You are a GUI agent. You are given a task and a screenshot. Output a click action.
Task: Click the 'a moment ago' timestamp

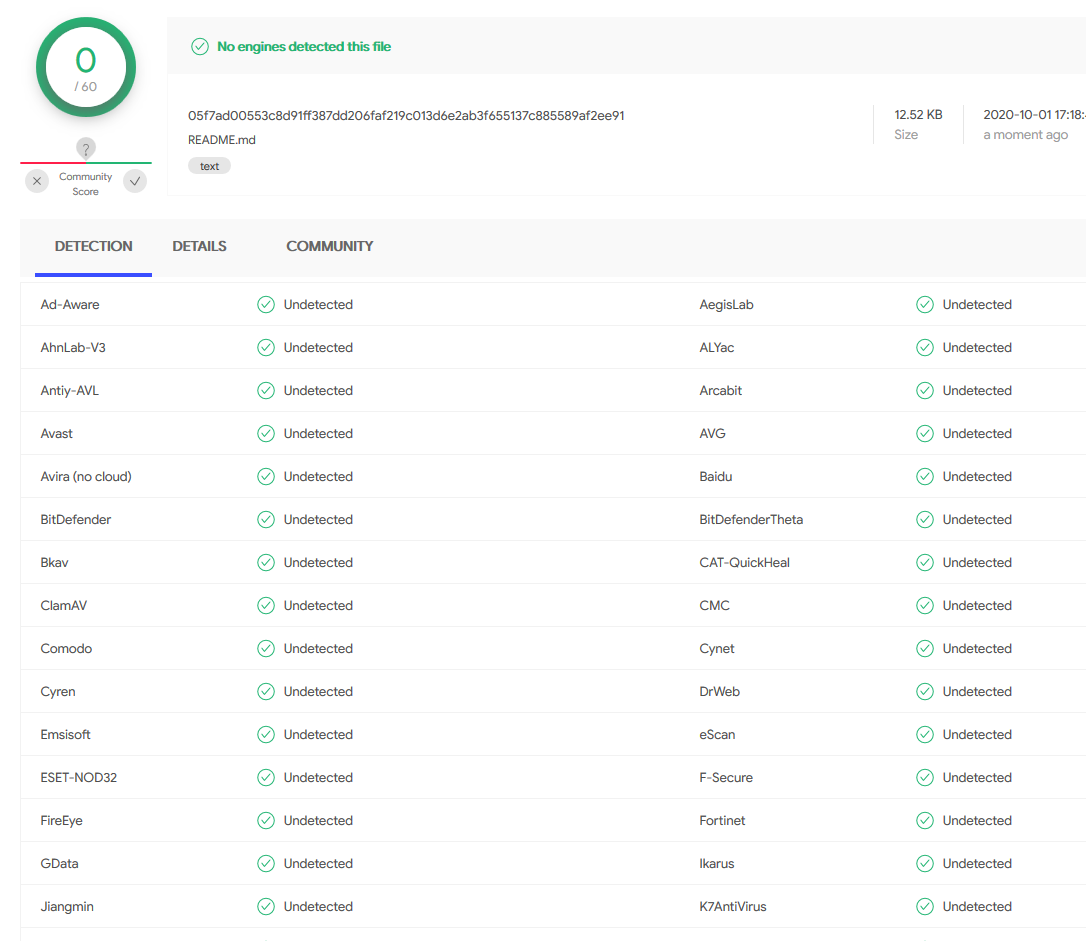pyautogui.click(x=1026, y=135)
